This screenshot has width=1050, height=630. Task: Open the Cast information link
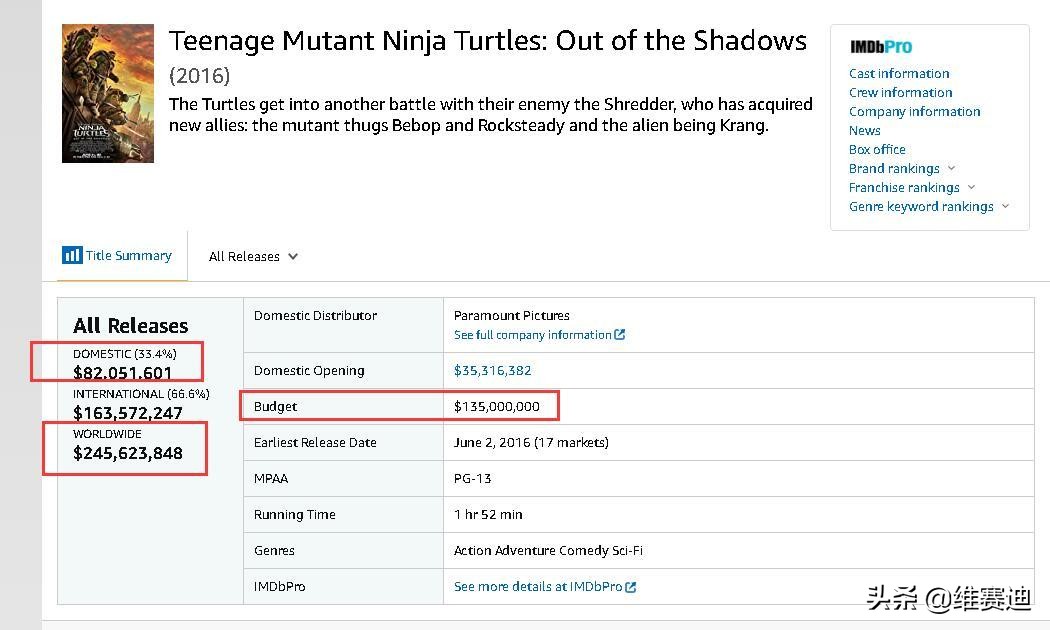coord(899,73)
